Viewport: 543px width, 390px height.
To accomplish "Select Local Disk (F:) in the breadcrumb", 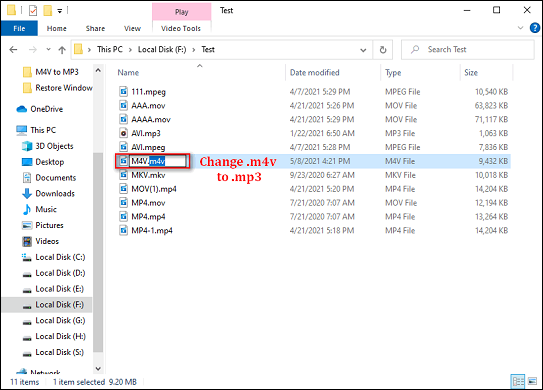I will click(162, 50).
